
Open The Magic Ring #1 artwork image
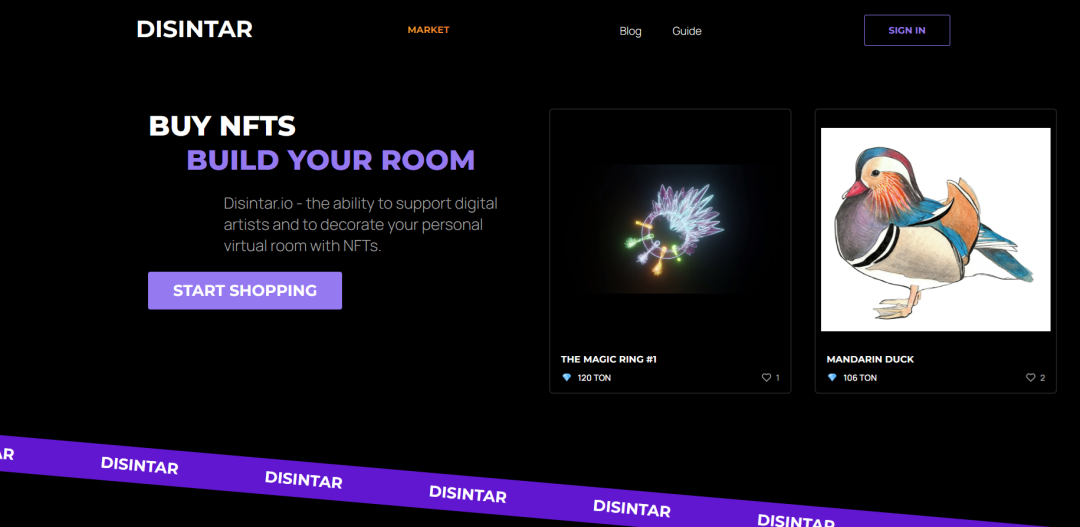670,229
